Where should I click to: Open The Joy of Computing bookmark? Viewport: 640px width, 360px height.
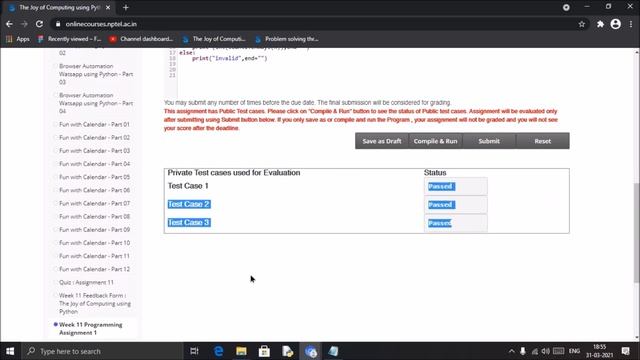pyautogui.click(x=214, y=39)
